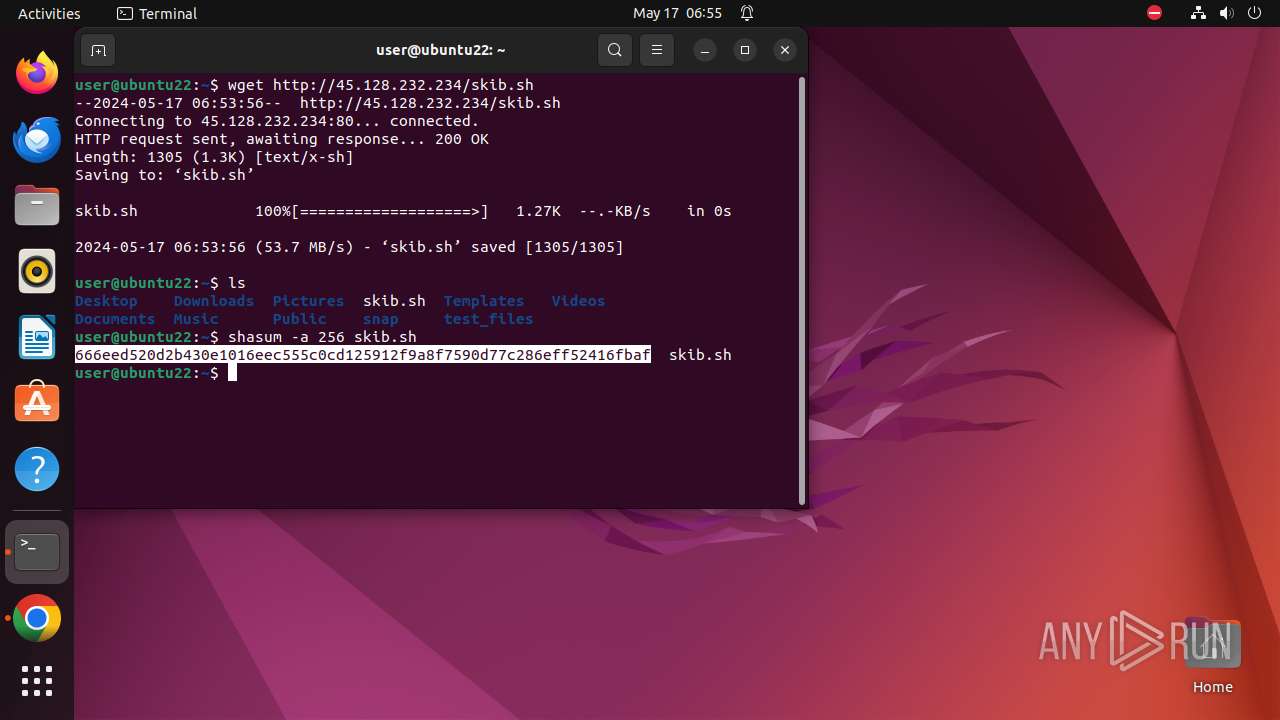The height and width of the screenshot is (720, 1280).
Task: Click the Videos directory name
Action: (x=578, y=301)
